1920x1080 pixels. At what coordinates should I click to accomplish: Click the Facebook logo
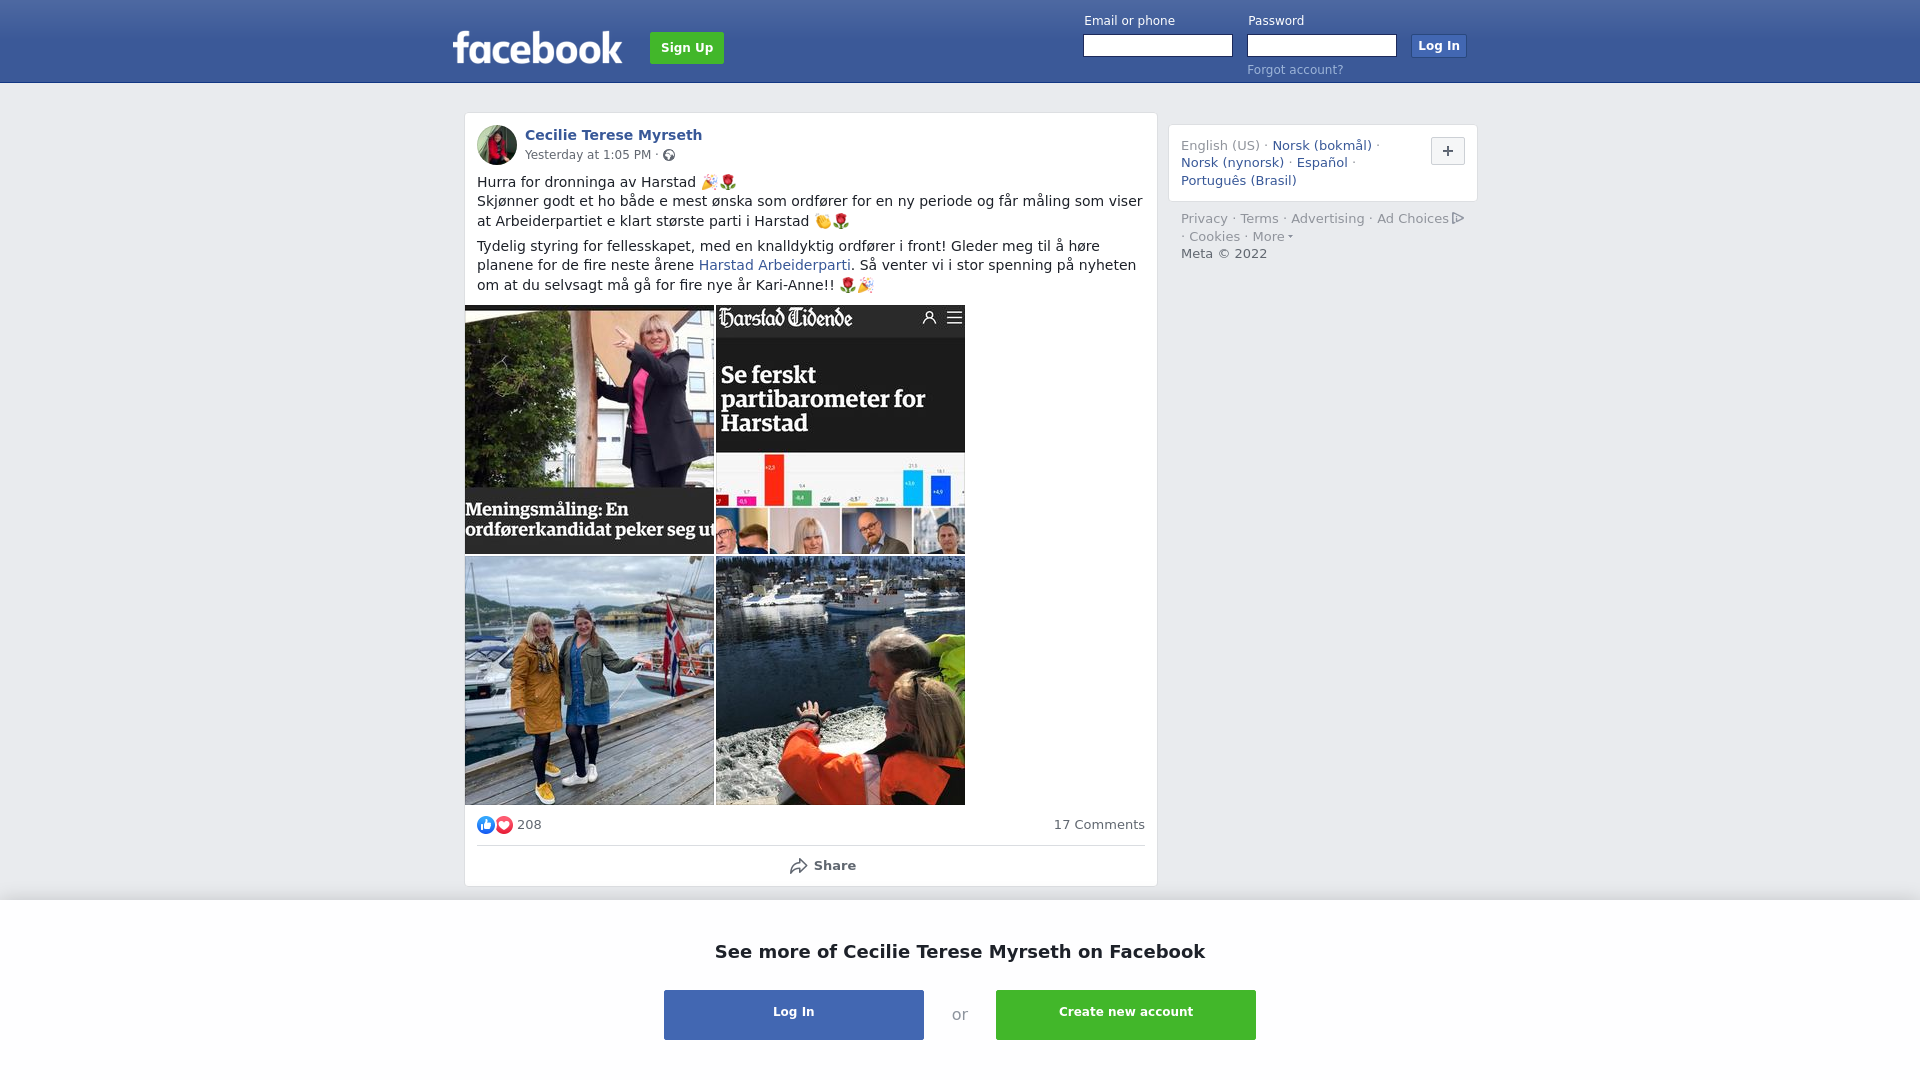click(x=537, y=47)
